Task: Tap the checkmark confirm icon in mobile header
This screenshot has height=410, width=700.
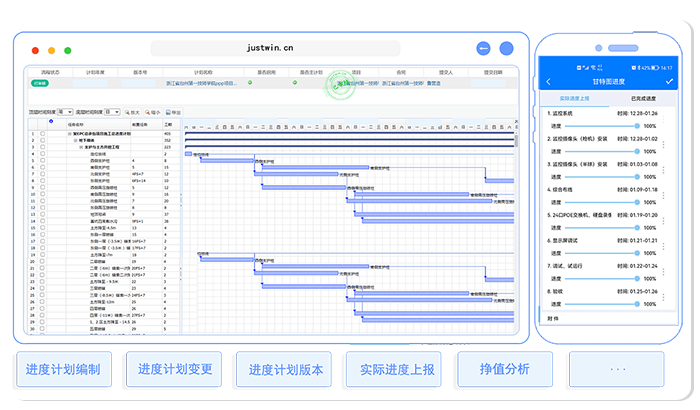Action: point(669,81)
